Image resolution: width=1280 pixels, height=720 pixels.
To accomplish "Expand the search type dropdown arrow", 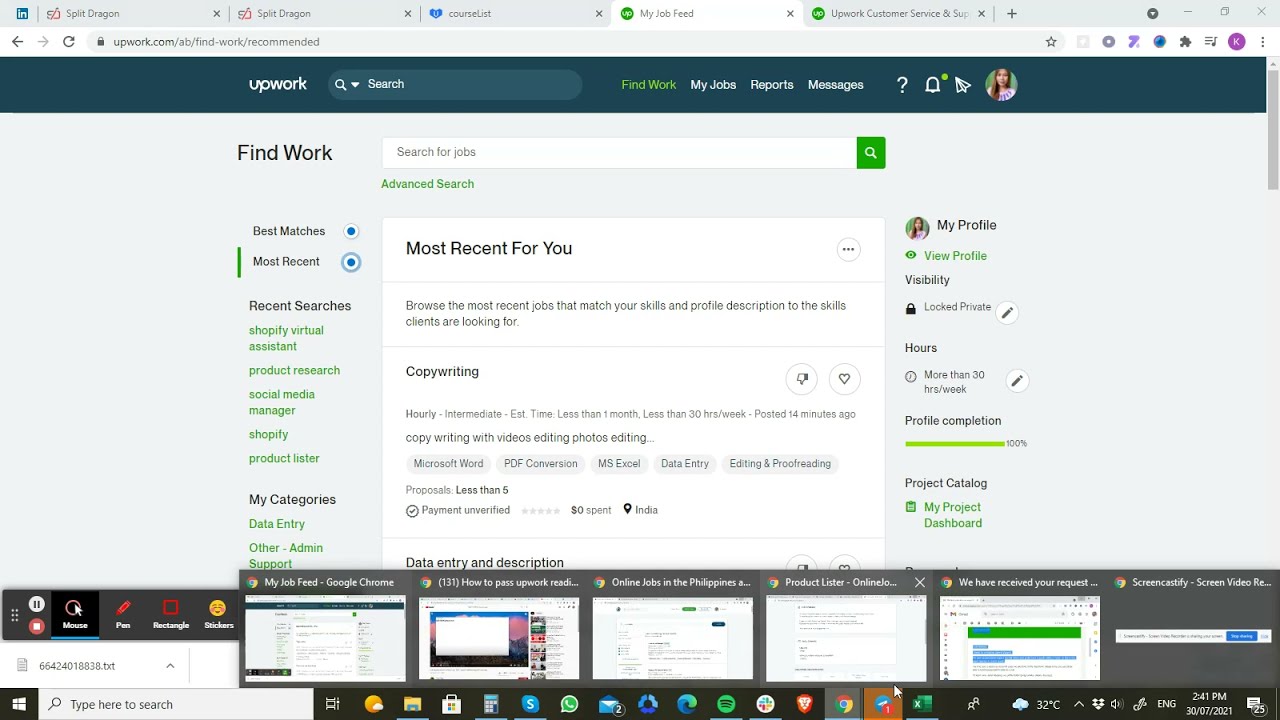I will [355, 85].
